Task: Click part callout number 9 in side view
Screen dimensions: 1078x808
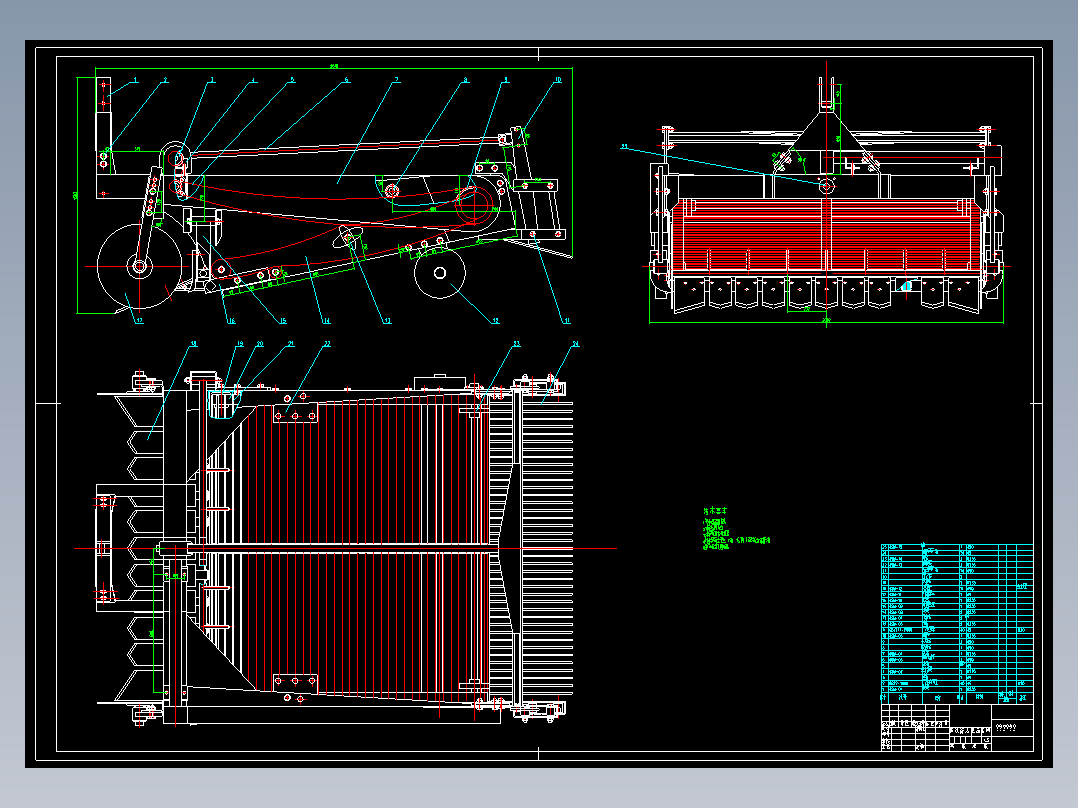Action: 507,80
